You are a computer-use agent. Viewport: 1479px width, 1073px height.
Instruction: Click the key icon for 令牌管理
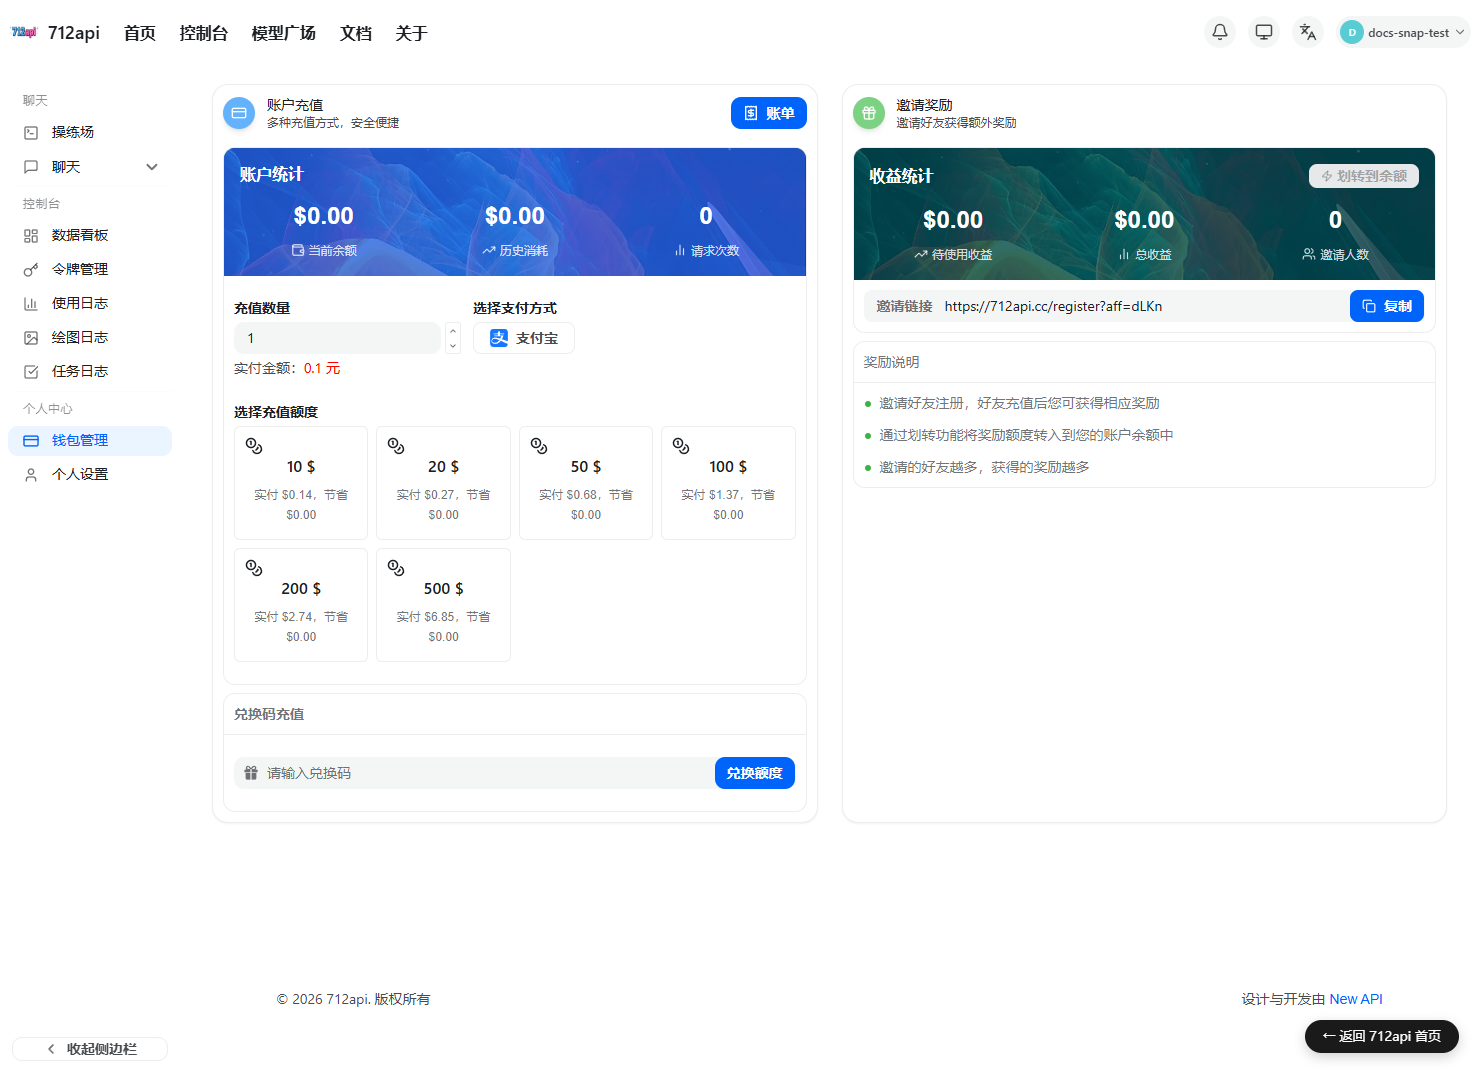coord(31,269)
